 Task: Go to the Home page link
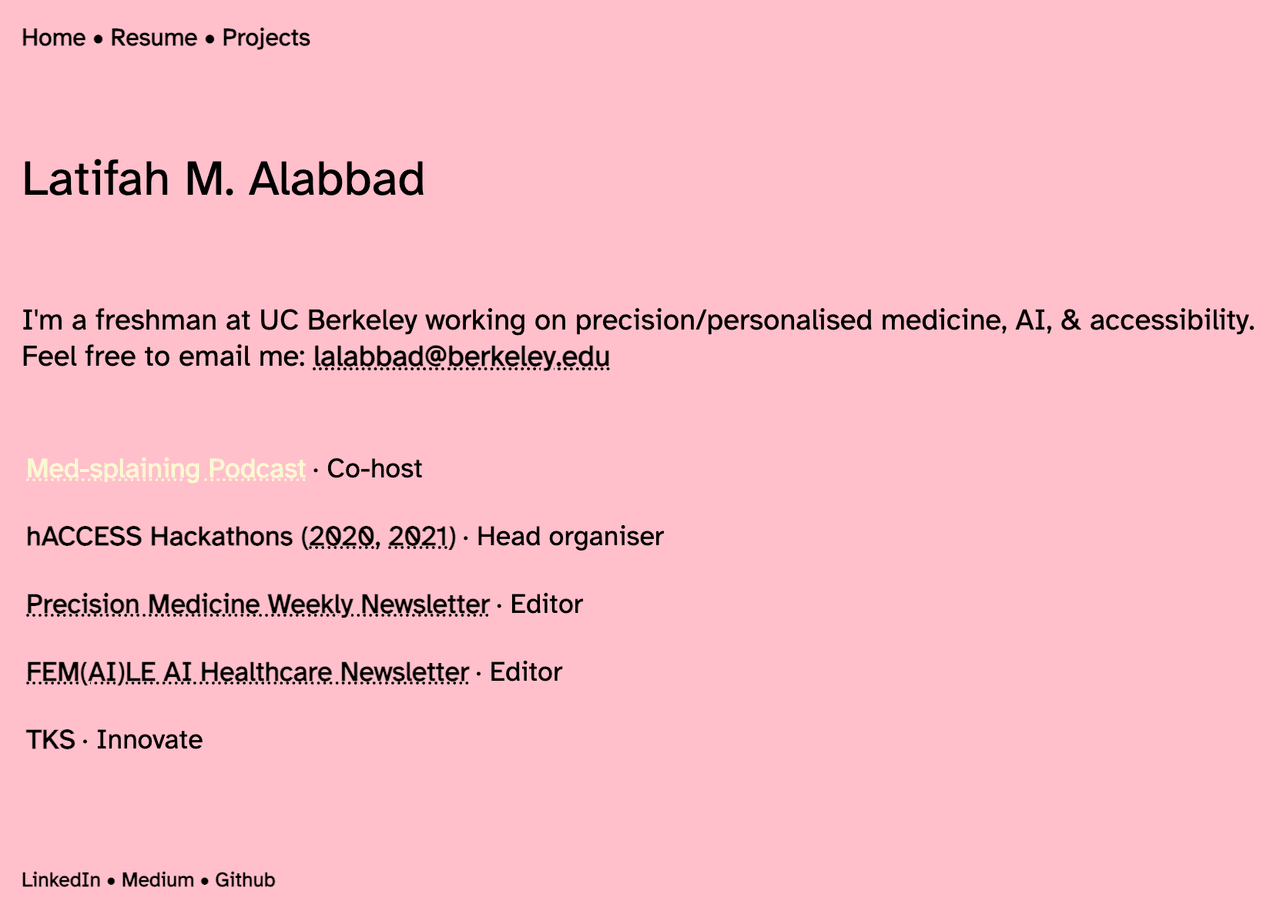point(54,38)
